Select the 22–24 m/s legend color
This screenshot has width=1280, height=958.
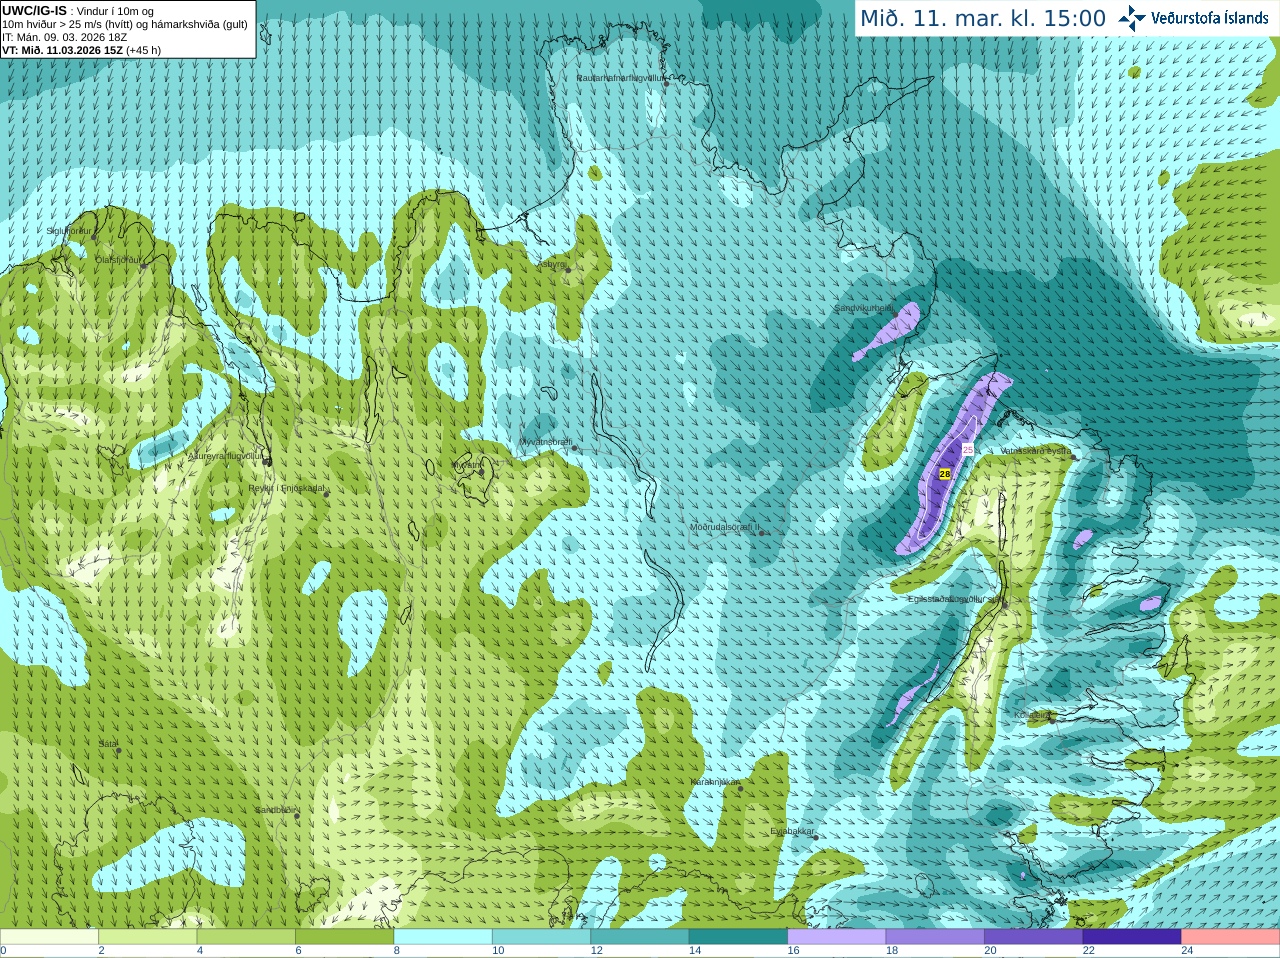click(1132, 937)
